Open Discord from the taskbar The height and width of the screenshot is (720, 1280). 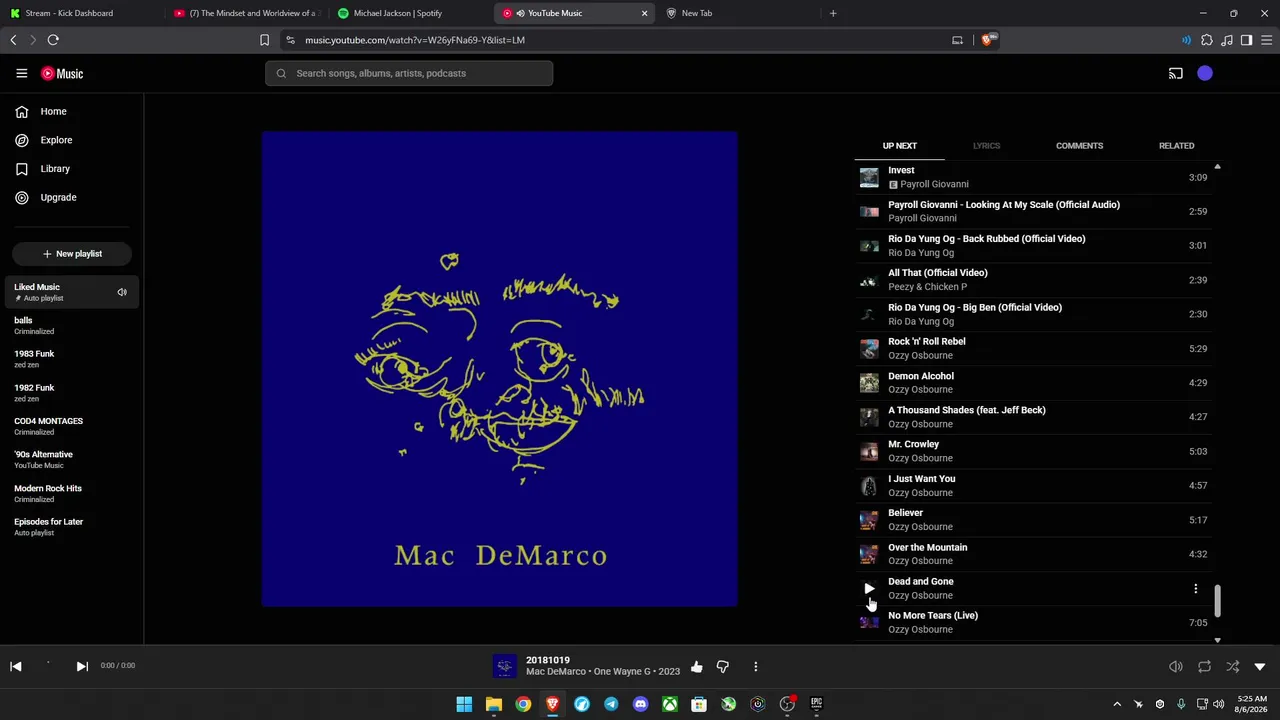coord(640,704)
